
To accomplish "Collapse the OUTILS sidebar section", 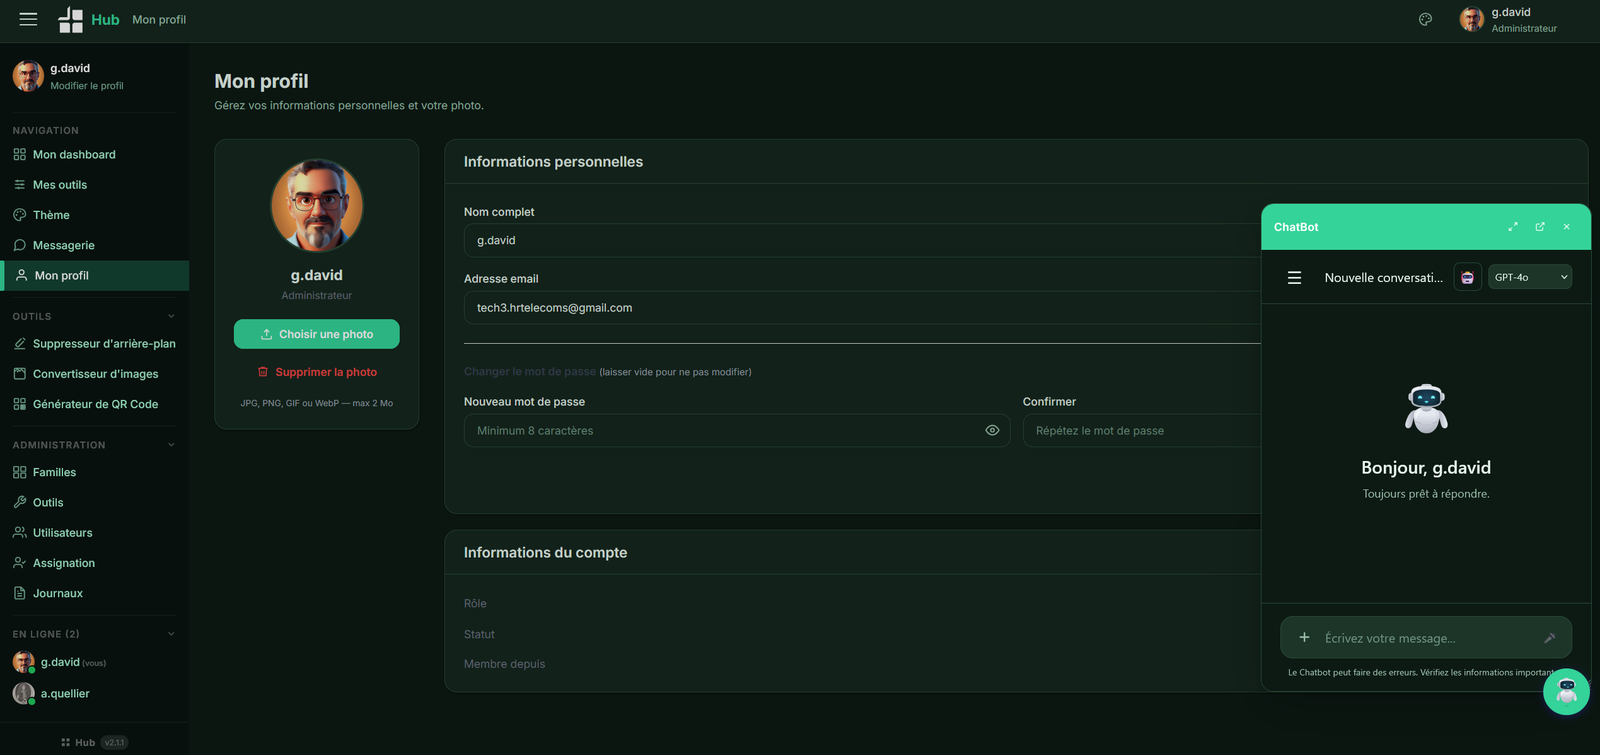I will 171,316.
